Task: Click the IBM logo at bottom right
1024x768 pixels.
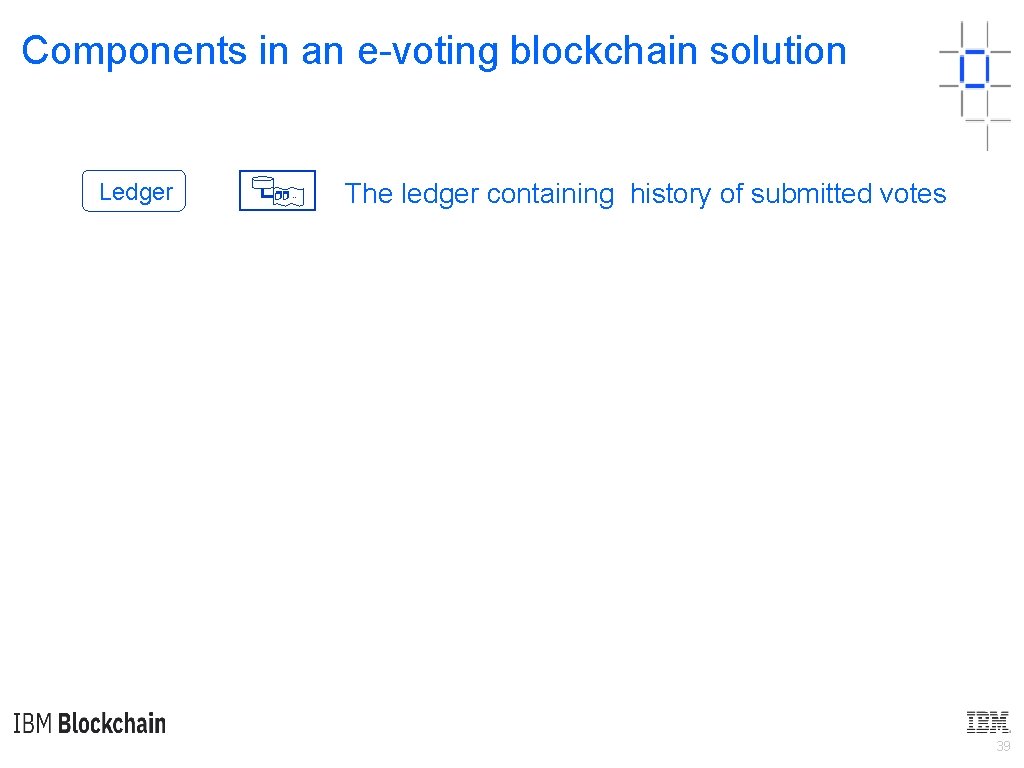Action: coord(987,721)
